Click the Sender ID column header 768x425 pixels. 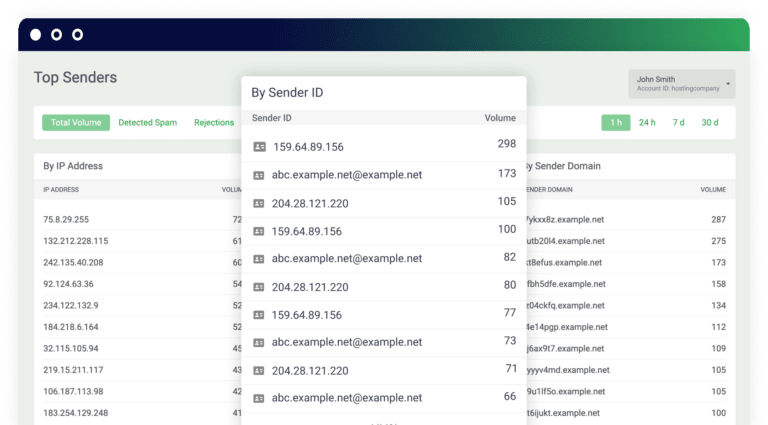[x=272, y=118]
